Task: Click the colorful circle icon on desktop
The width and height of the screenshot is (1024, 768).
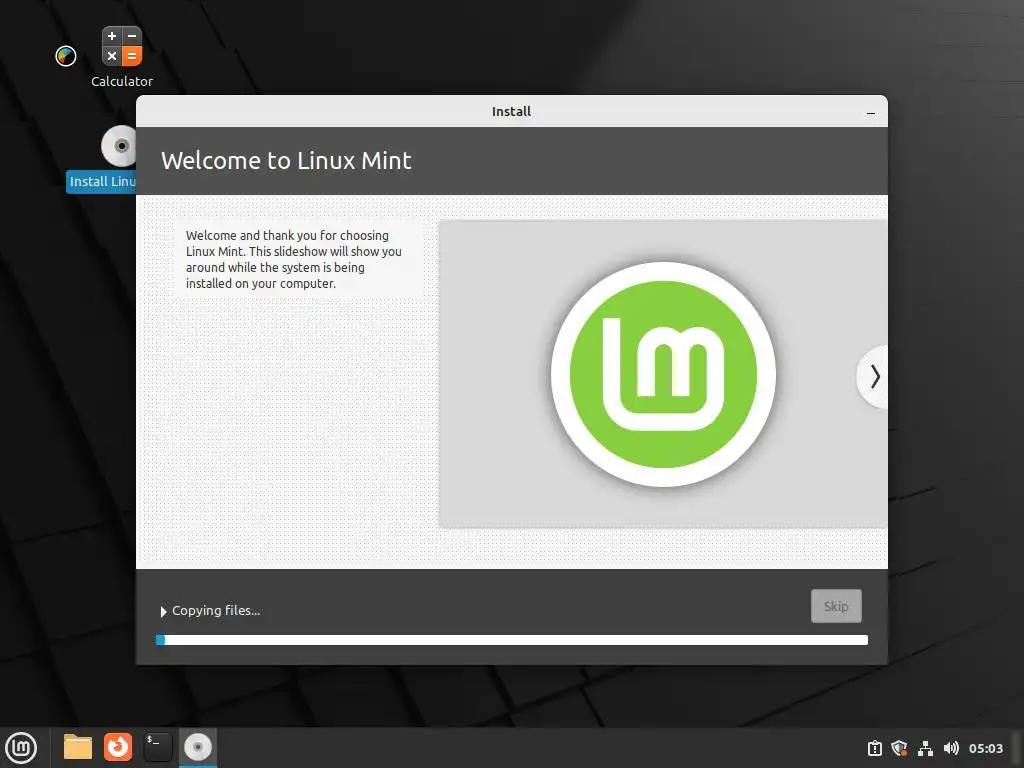Action: click(x=66, y=56)
